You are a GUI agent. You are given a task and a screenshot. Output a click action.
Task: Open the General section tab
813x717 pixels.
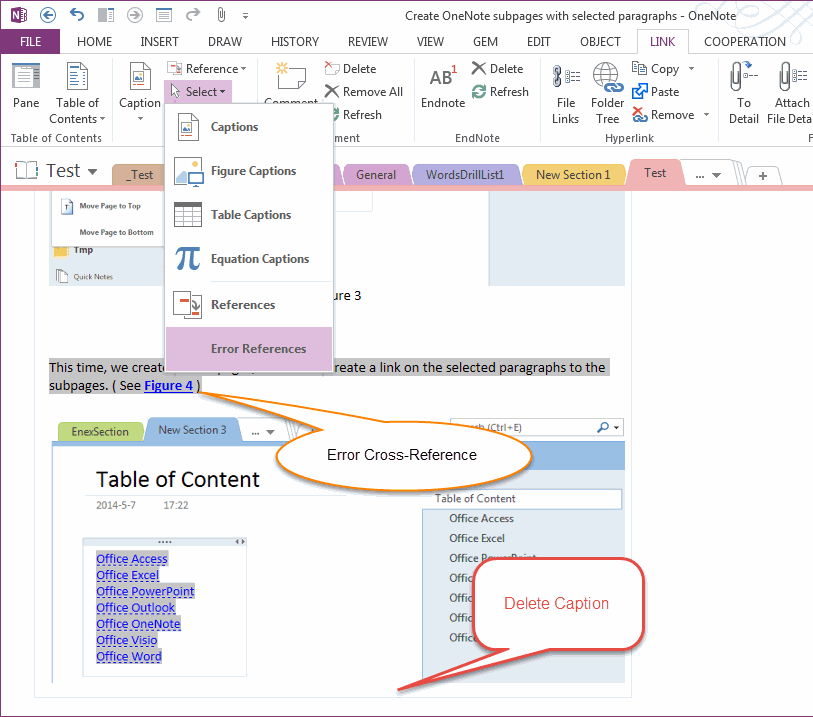[375, 175]
